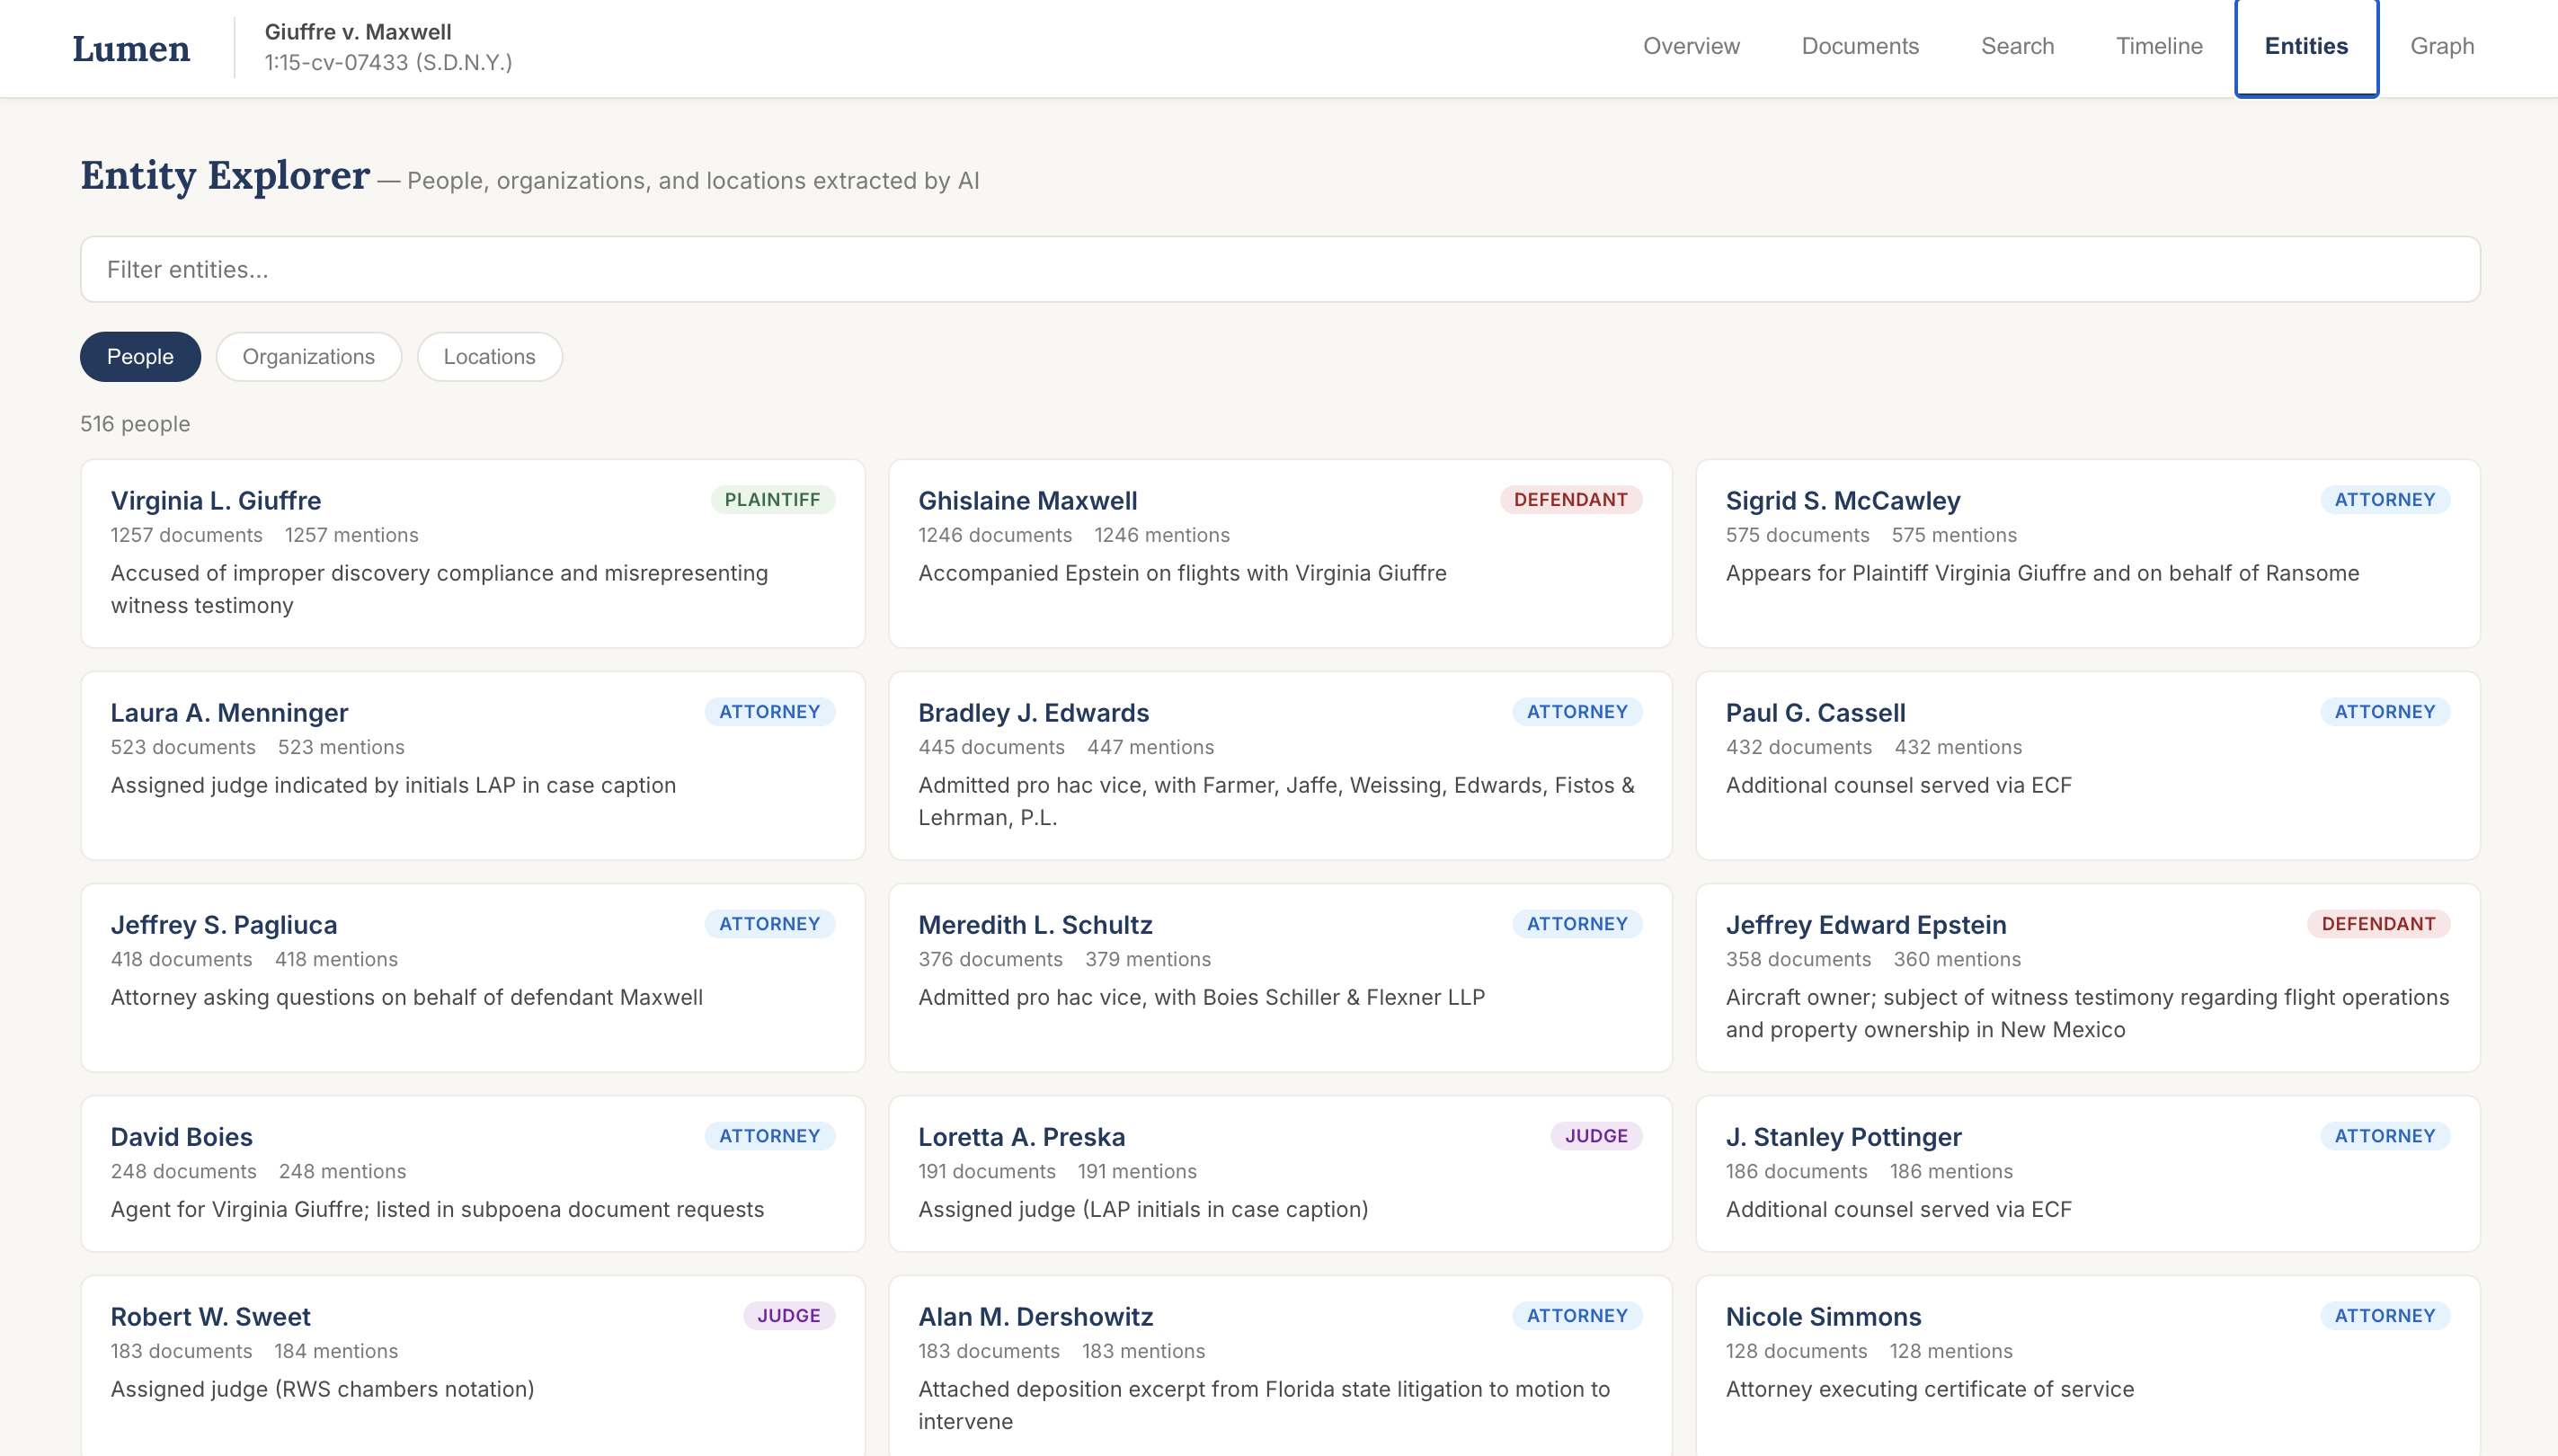Open Virginia L. Giuffre entity card
Image resolution: width=2558 pixels, height=1456 pixels.
[x=472, y=553]
